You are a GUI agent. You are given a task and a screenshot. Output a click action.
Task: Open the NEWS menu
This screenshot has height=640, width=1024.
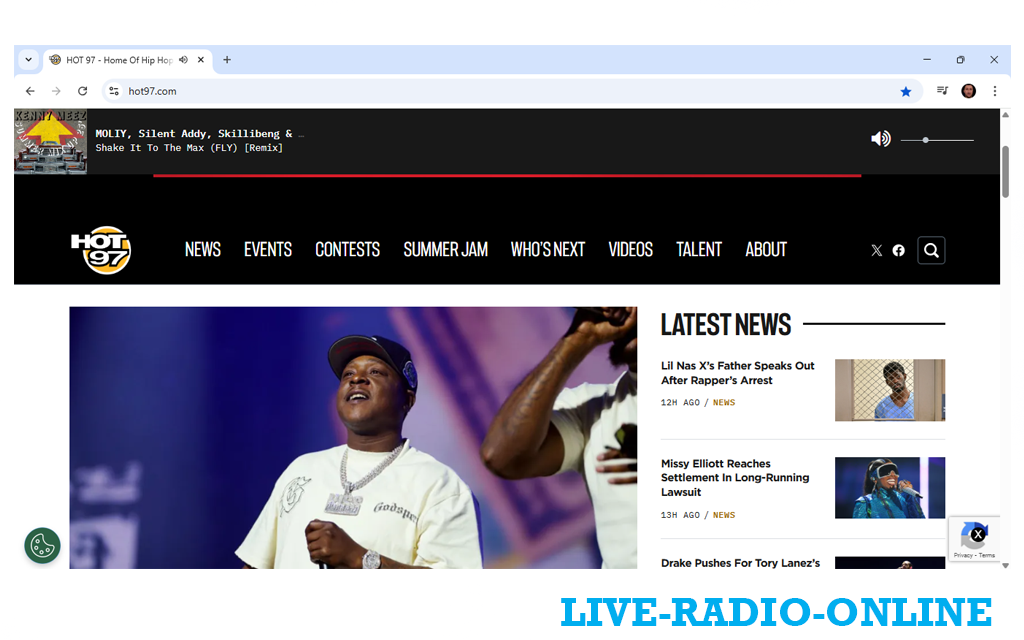(202, 249)
